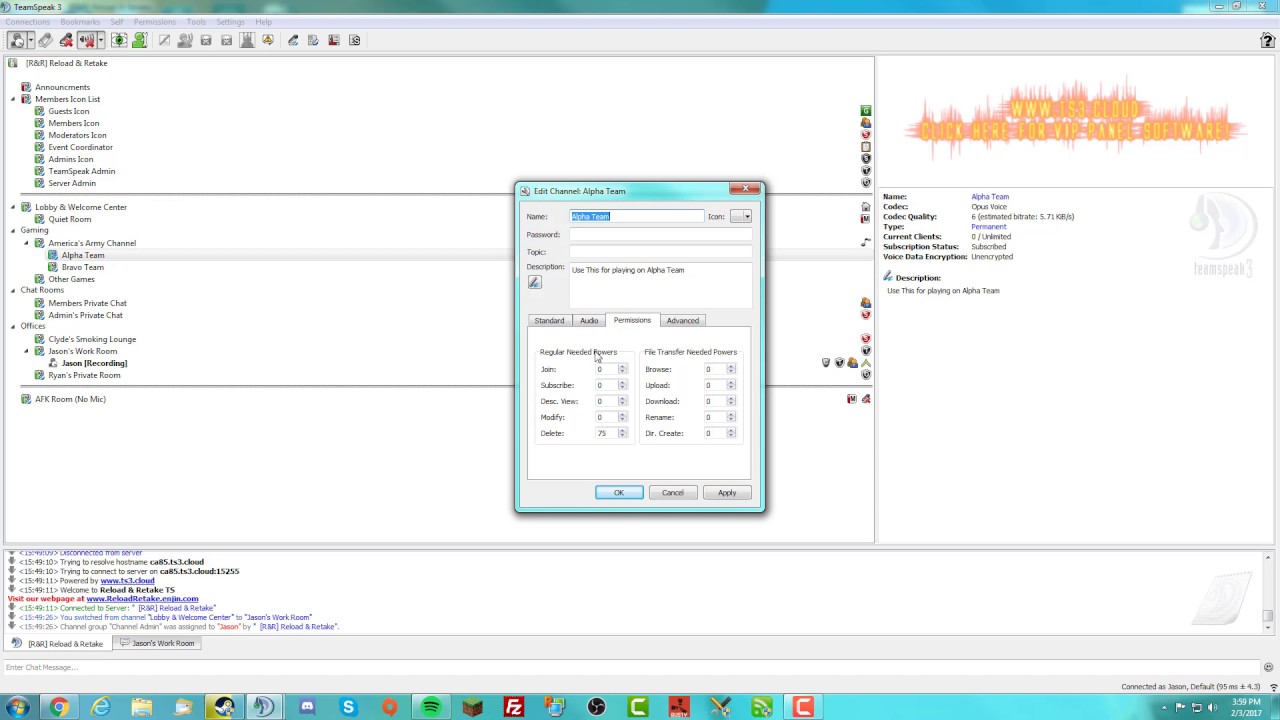Open the channel Icon dropdown
Viewport: 1280px width, 720px height.
(x=741, y=216)
